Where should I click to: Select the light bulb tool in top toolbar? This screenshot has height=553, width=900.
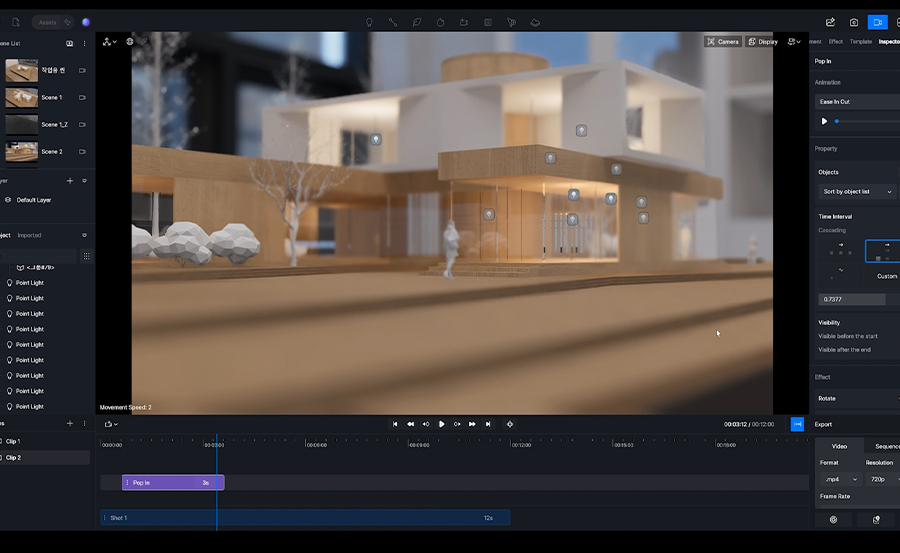(x=369, y=22)
